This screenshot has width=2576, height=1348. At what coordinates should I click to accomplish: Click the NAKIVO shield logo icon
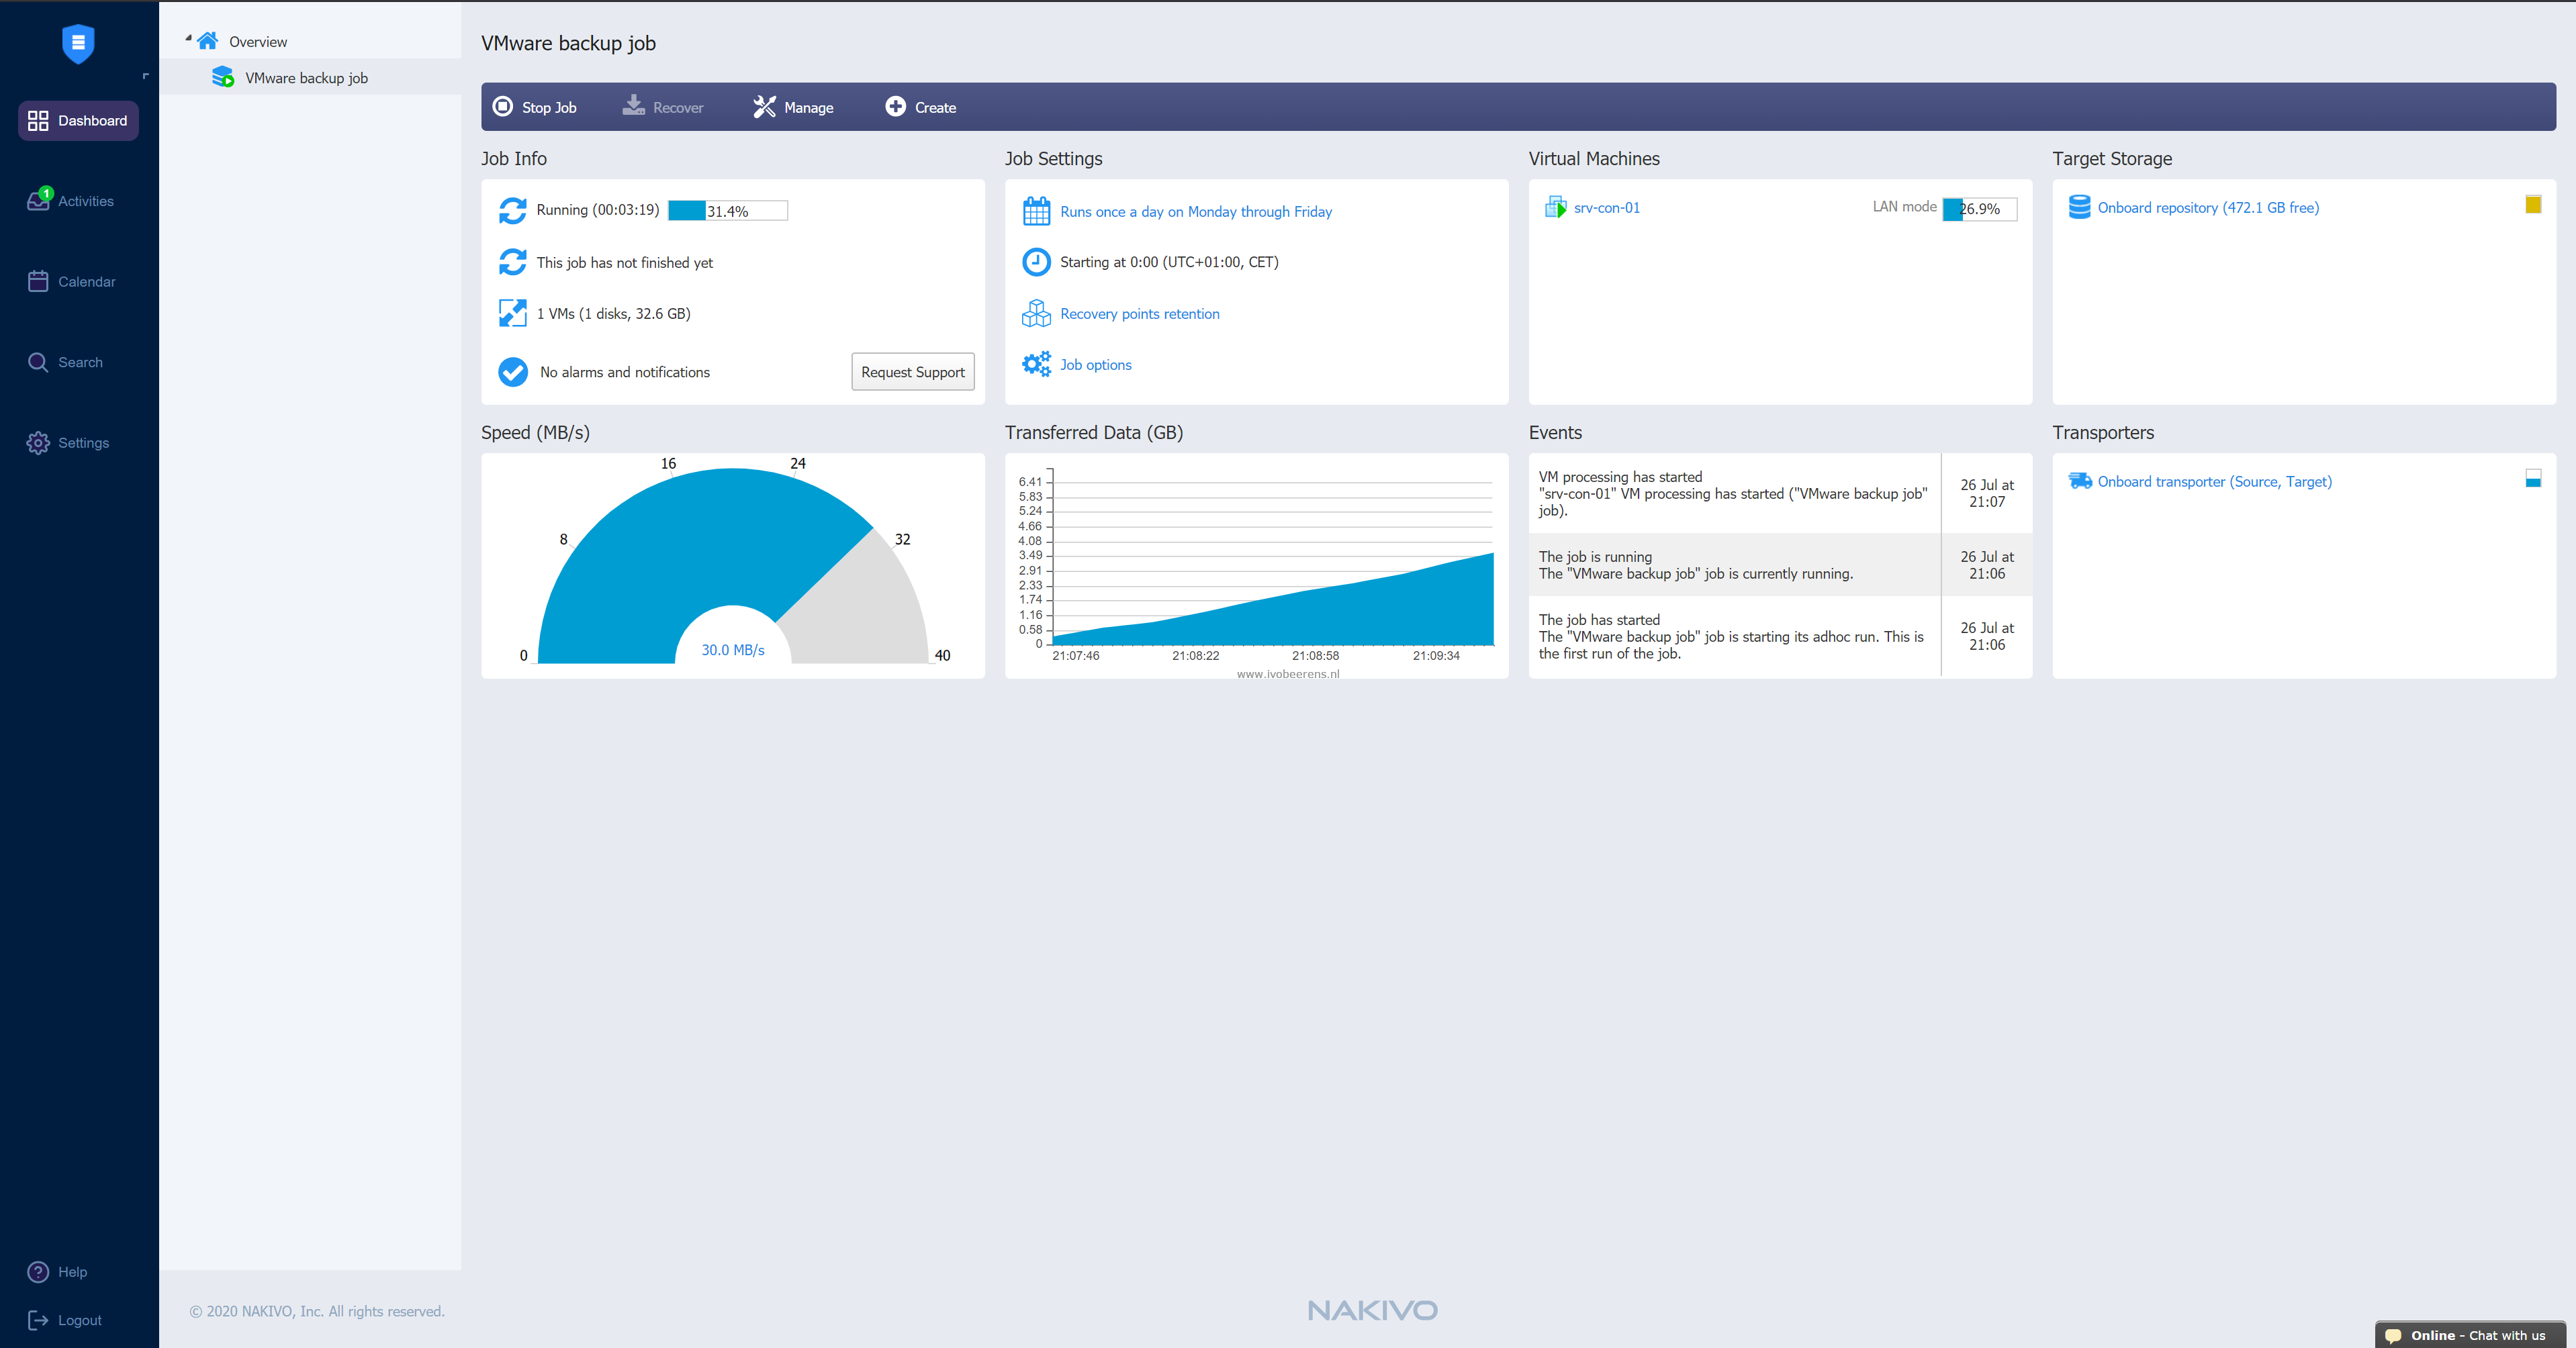[78, 43]
